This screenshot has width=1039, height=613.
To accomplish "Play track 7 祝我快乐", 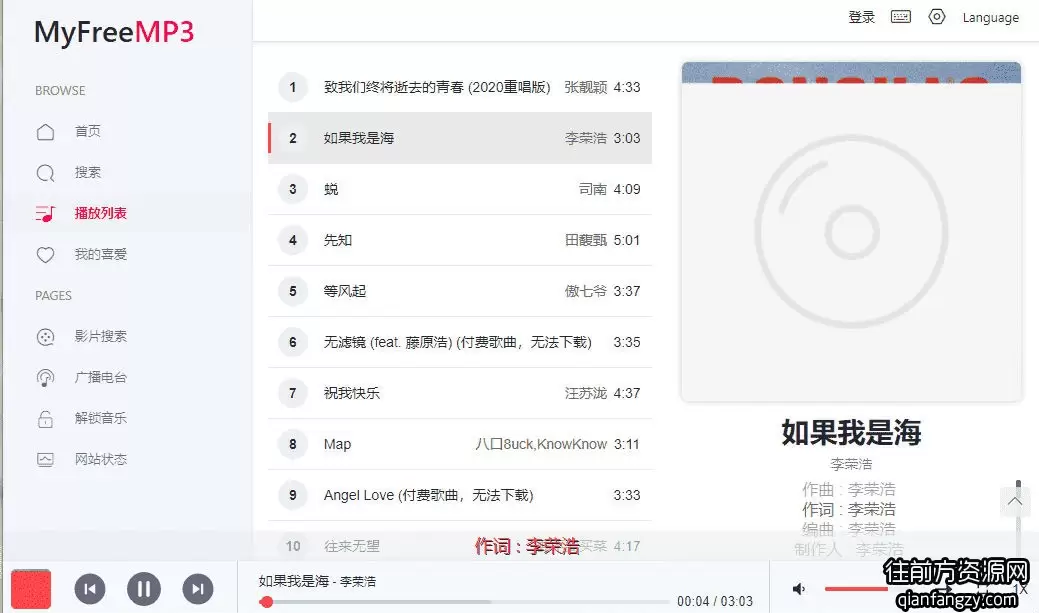I will (x=460, y=393).
